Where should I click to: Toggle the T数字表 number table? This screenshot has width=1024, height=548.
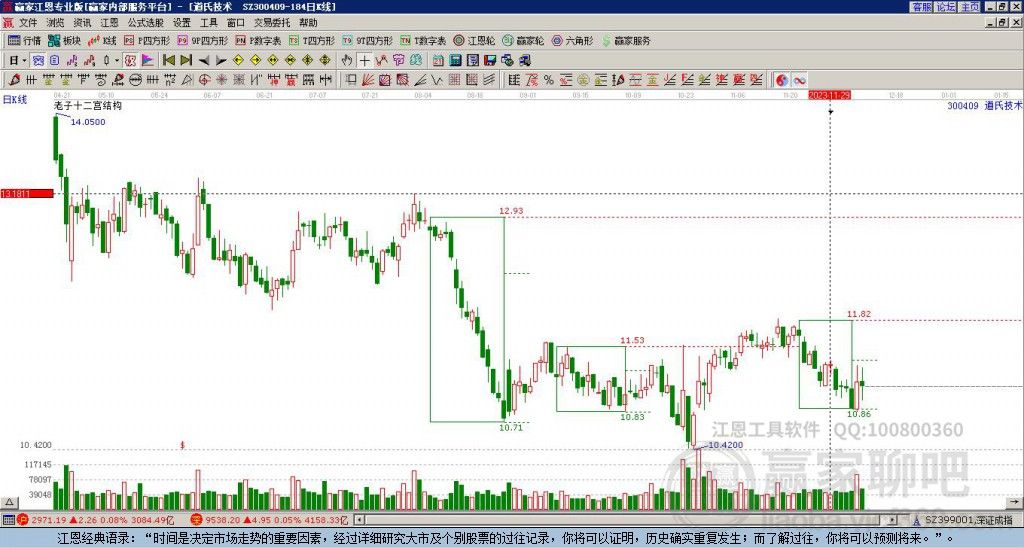[419, 41]
